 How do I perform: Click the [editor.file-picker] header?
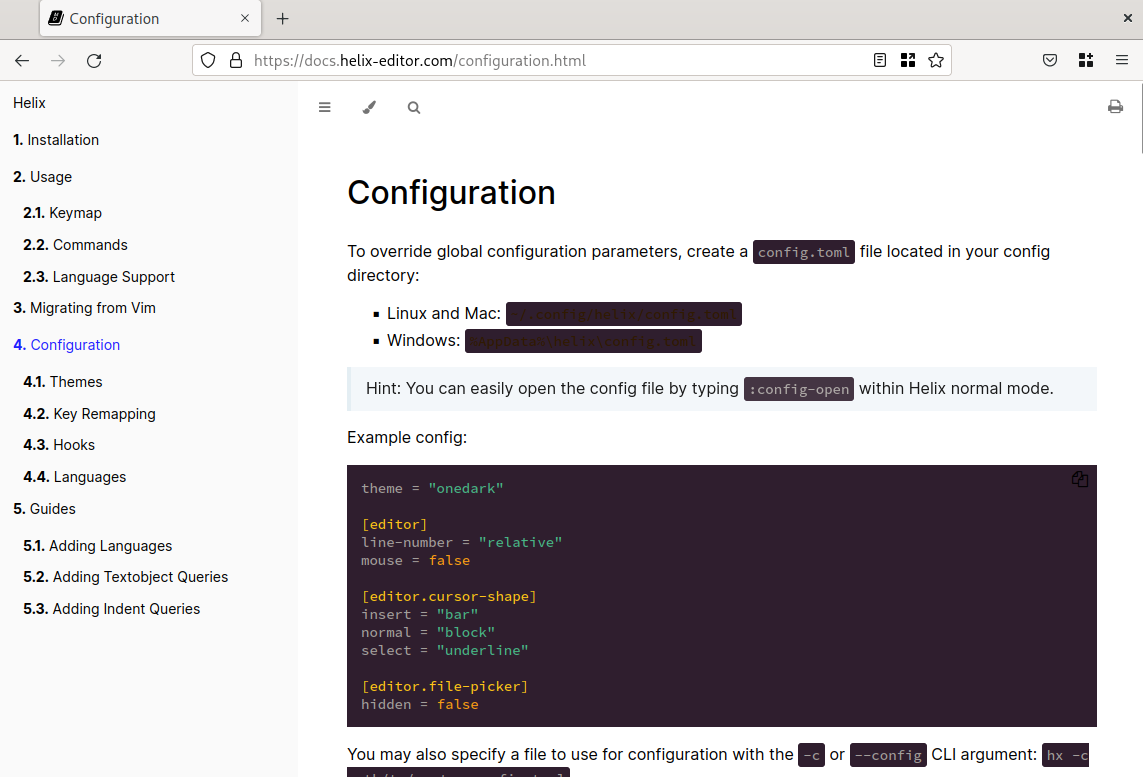pyautogui.click(x=445, y=686)
